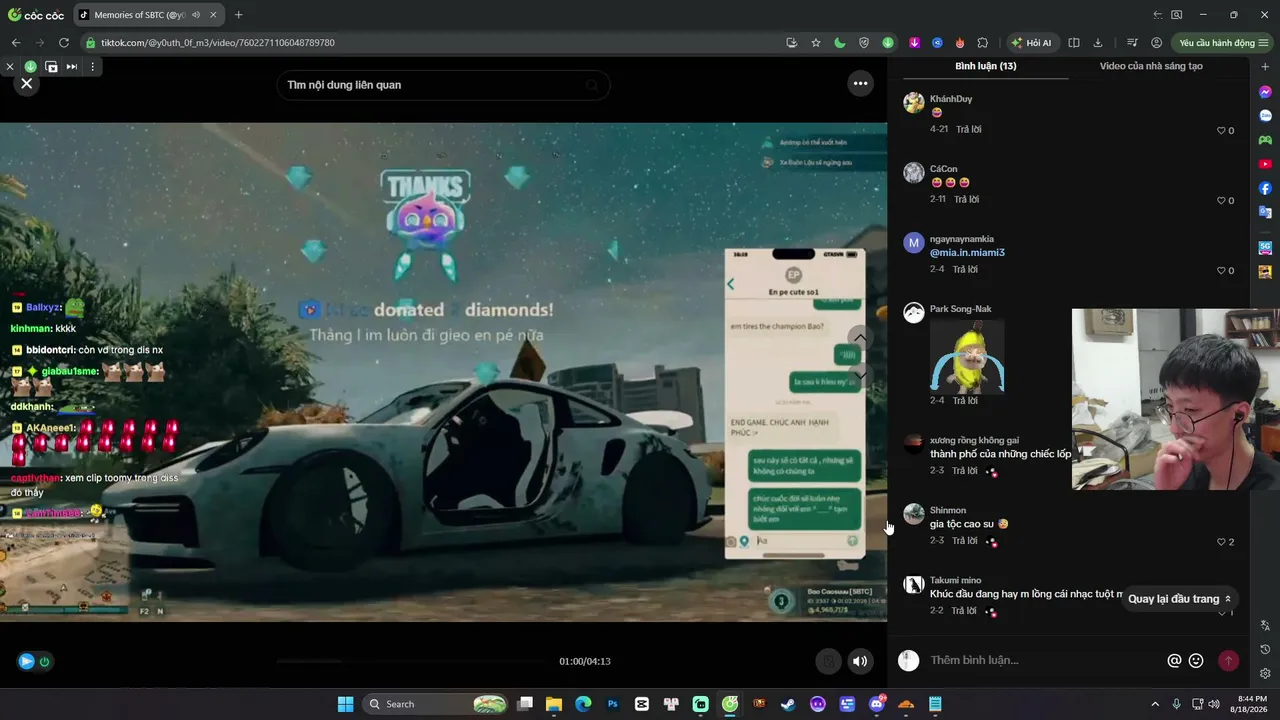Open a new browser tab
1280x720 pixels.
238,15
